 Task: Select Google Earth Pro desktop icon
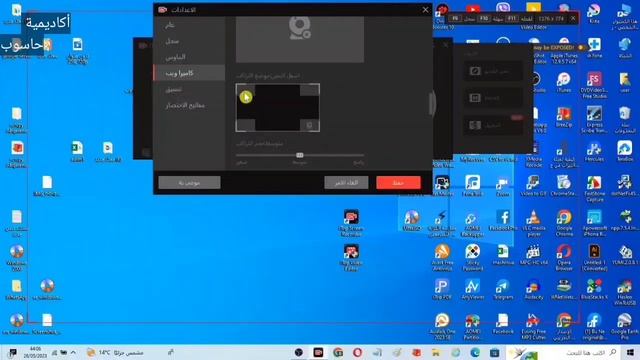[x=625, y=327]
